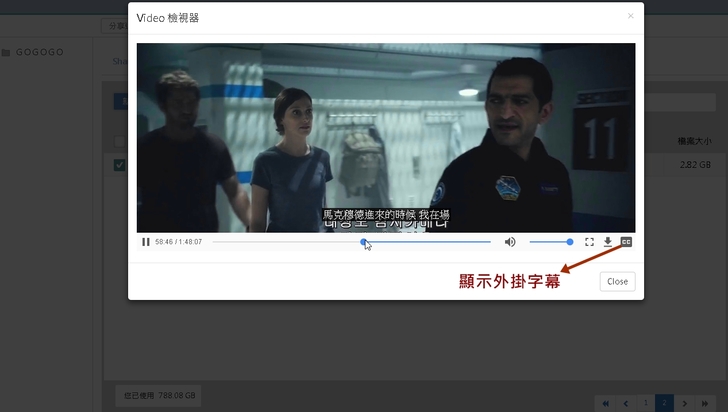Viewport: 728px width, 412px height.
Task: Click the video frame area
Action: point(386,138)
